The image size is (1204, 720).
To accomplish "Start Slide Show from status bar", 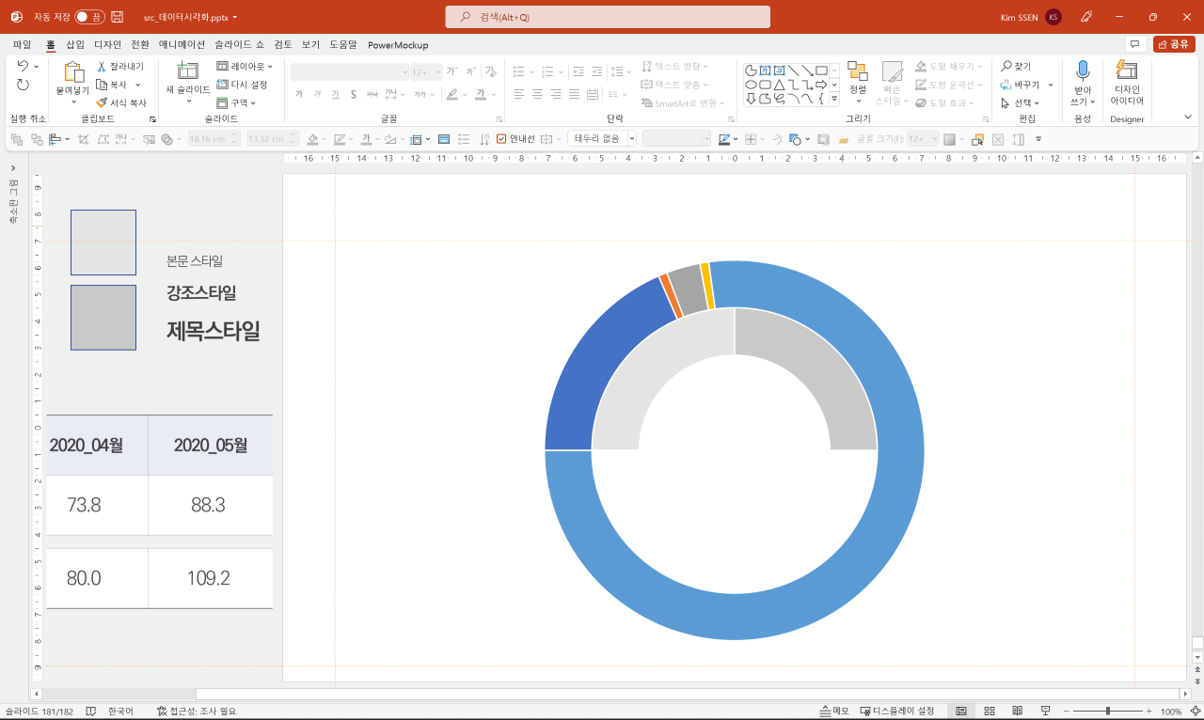I will point(1045,711).
